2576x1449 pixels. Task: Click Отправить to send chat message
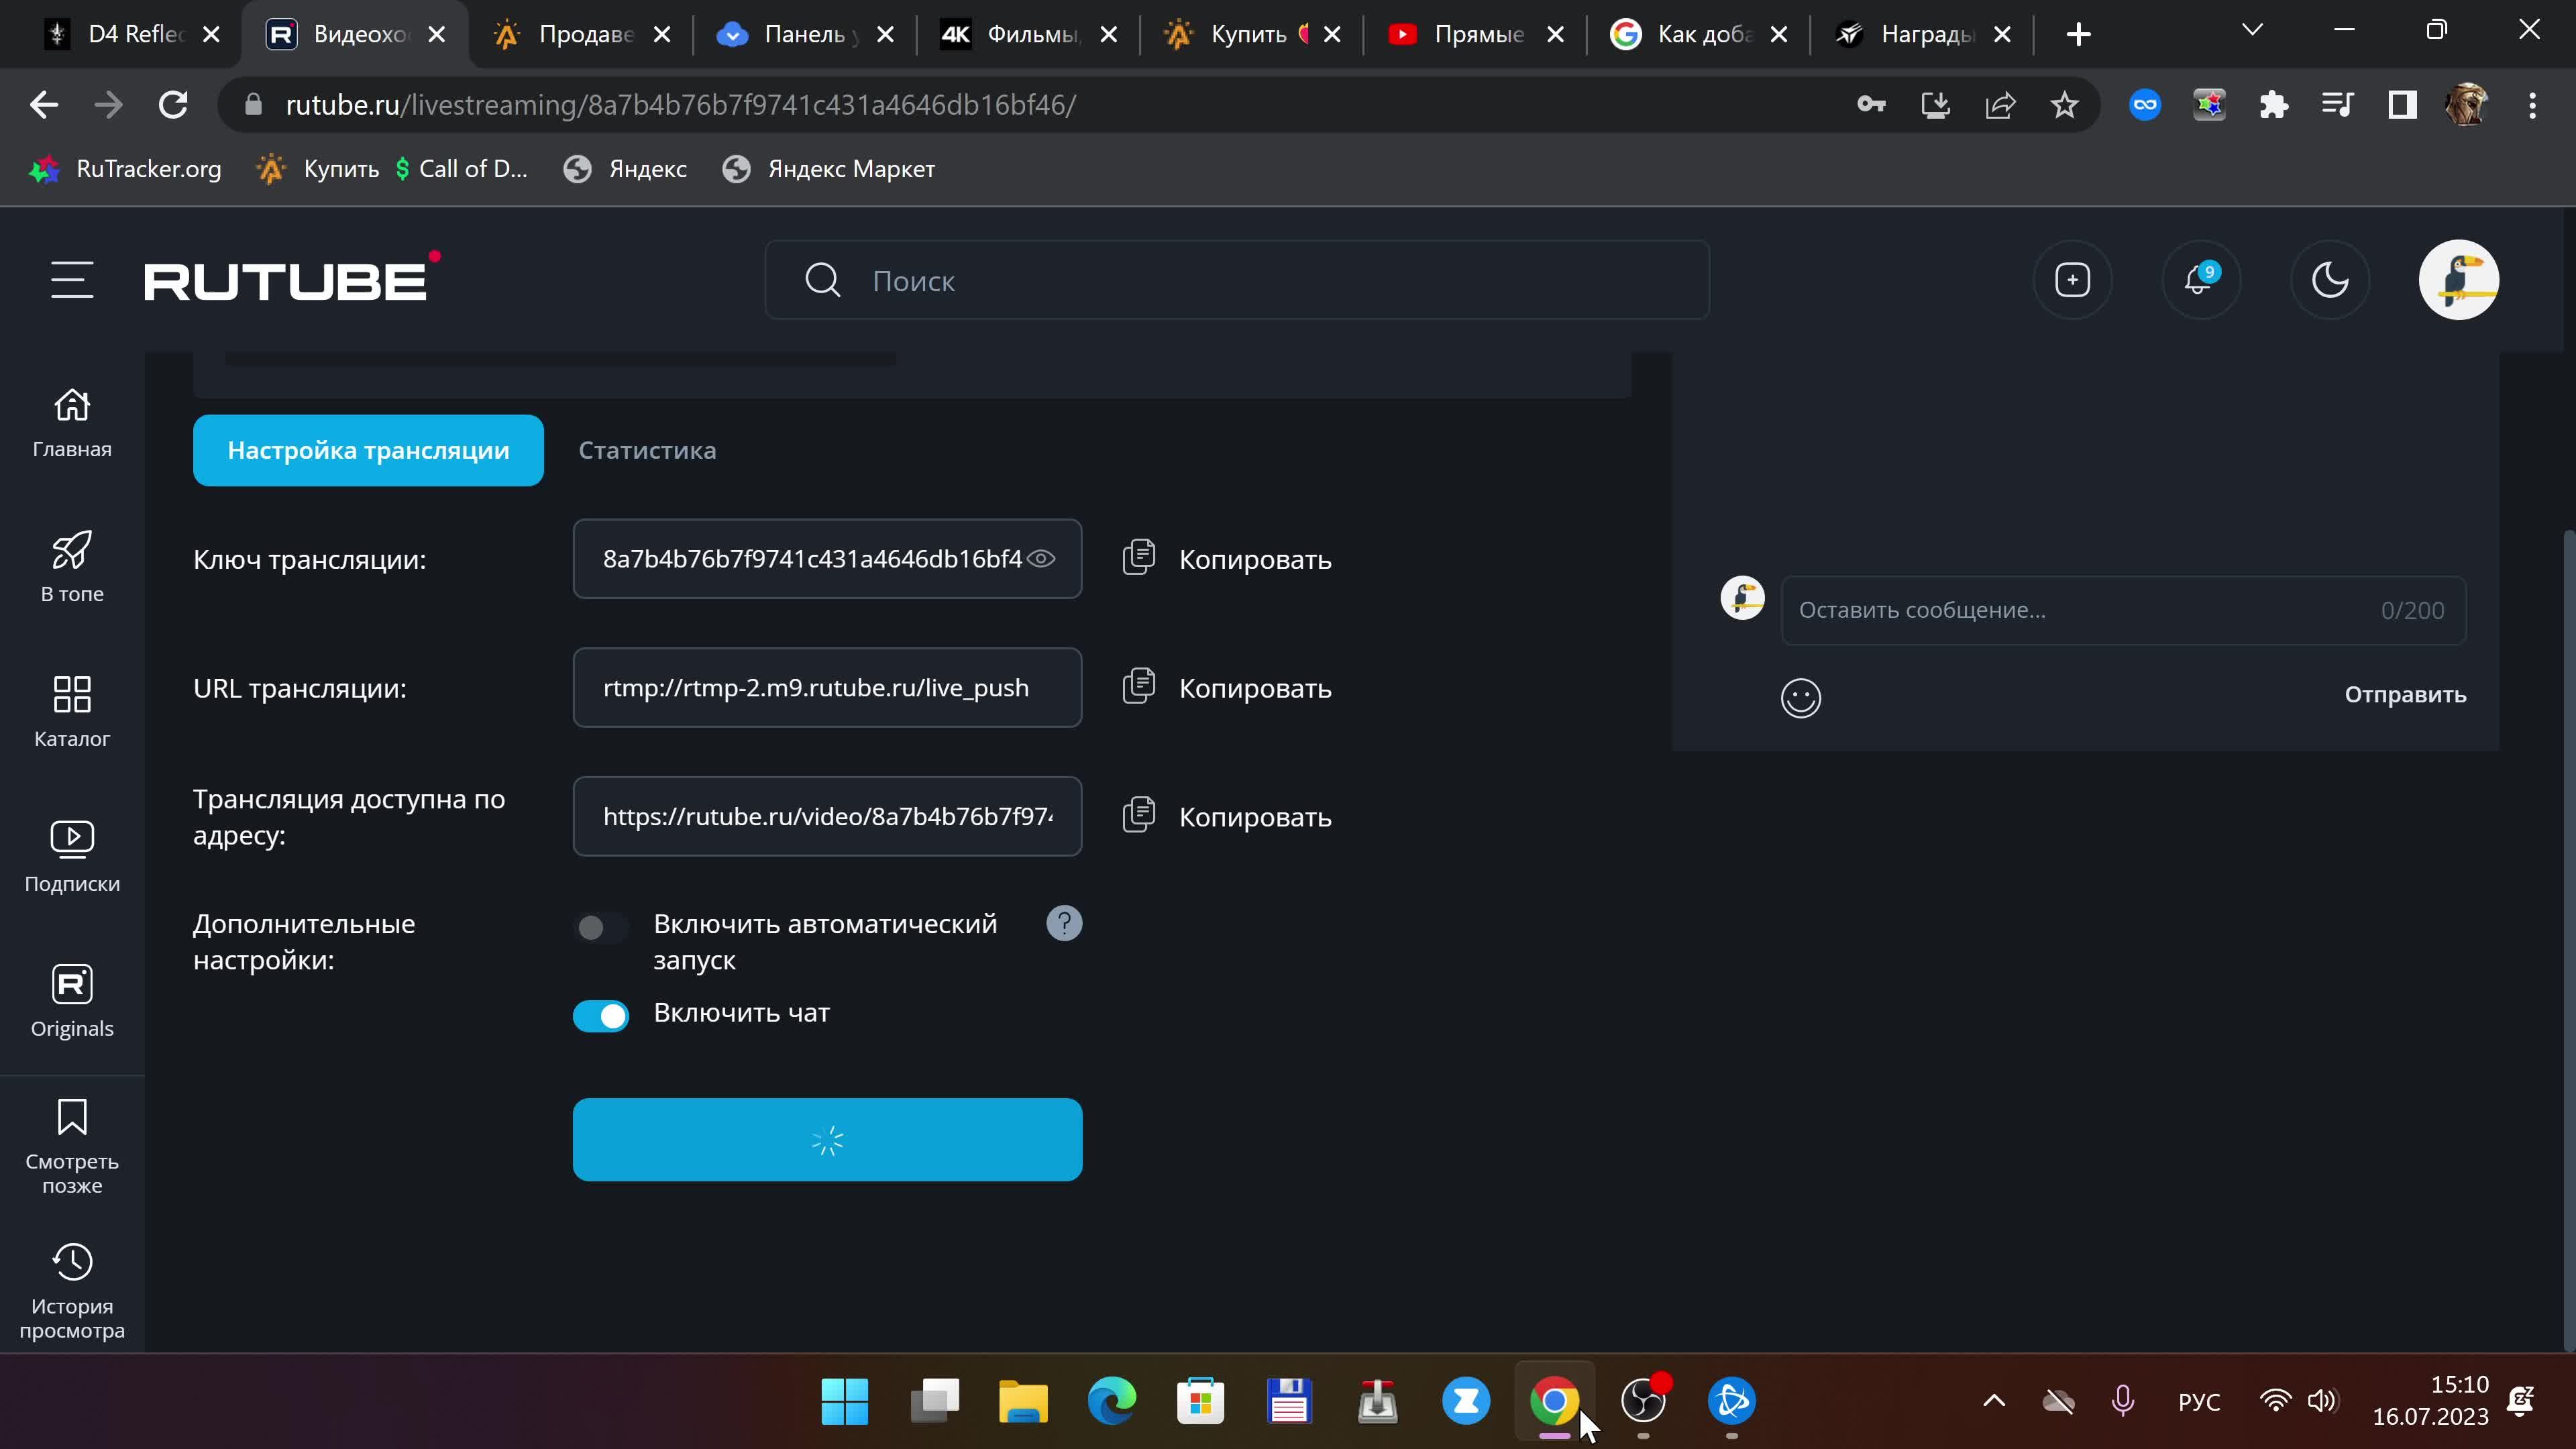pyautogui.click(x=2405, y=695)
